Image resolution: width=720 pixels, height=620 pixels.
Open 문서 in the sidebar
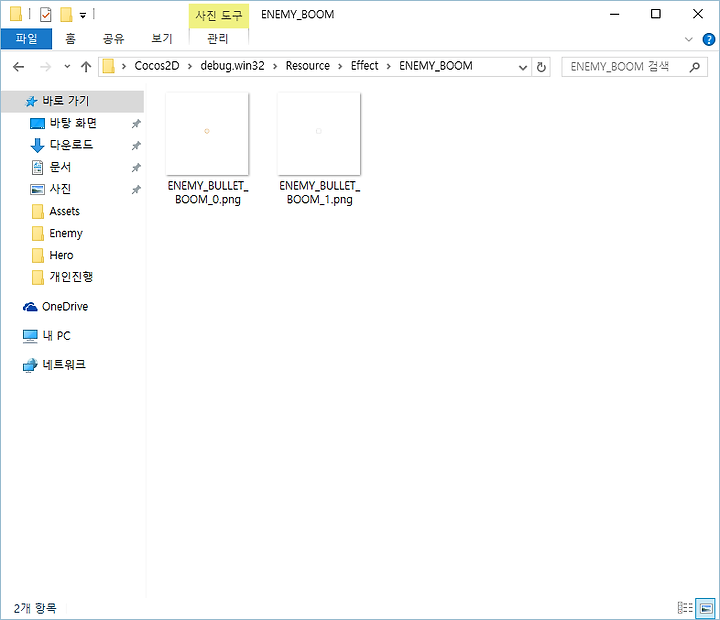click(x=60, y=167)
